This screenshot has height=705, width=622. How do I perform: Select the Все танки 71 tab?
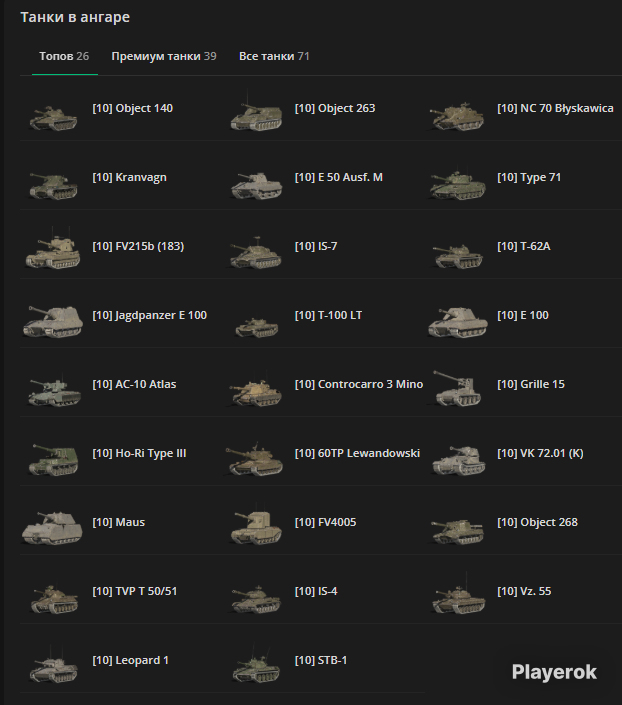pyautogui.click(x=274, y=56)
